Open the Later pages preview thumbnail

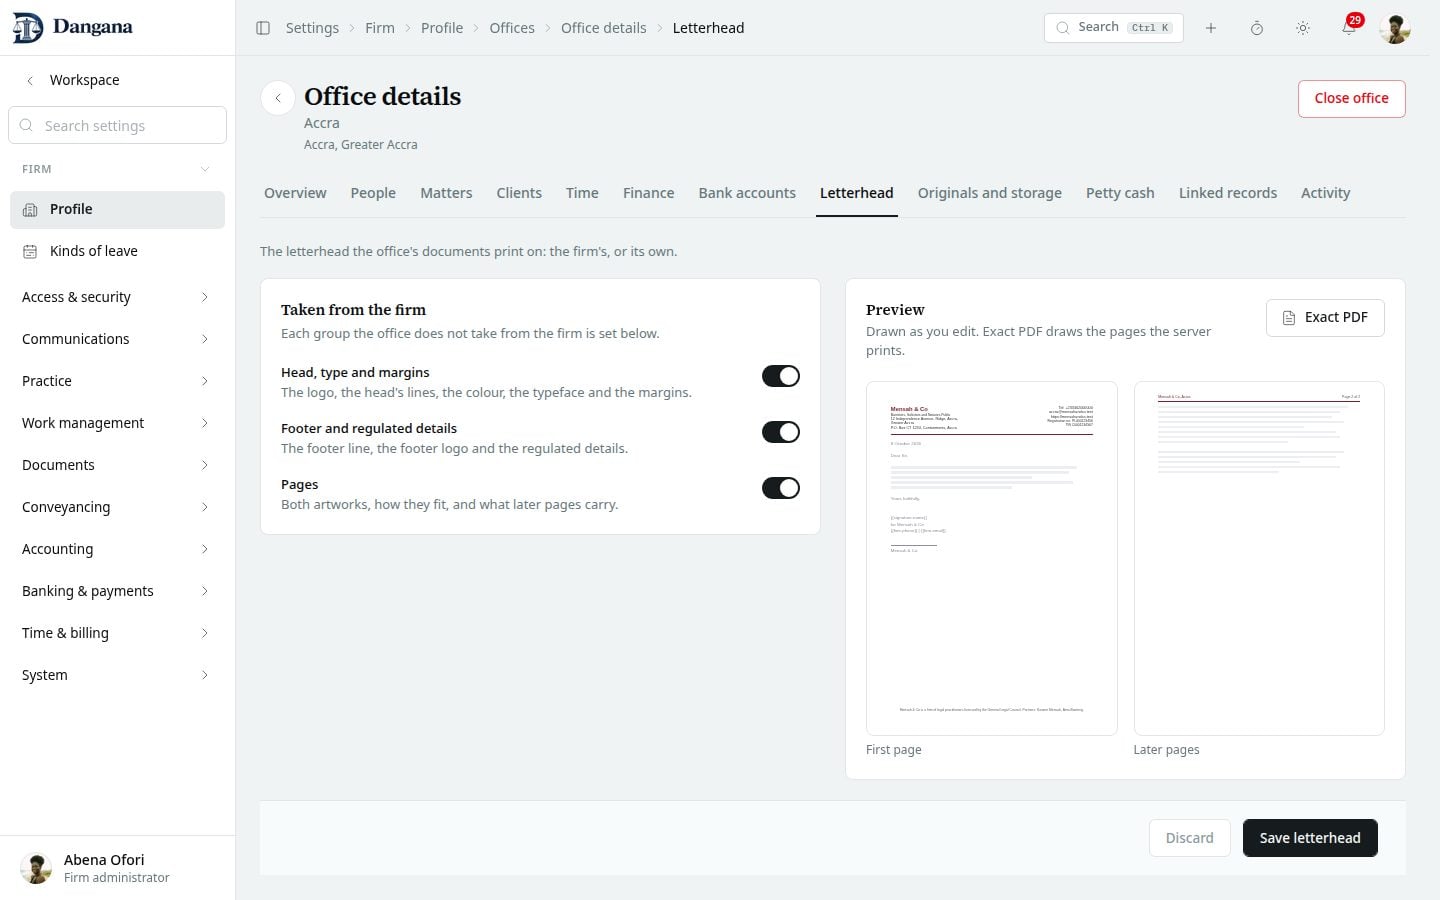click(x=1259, y=558)
